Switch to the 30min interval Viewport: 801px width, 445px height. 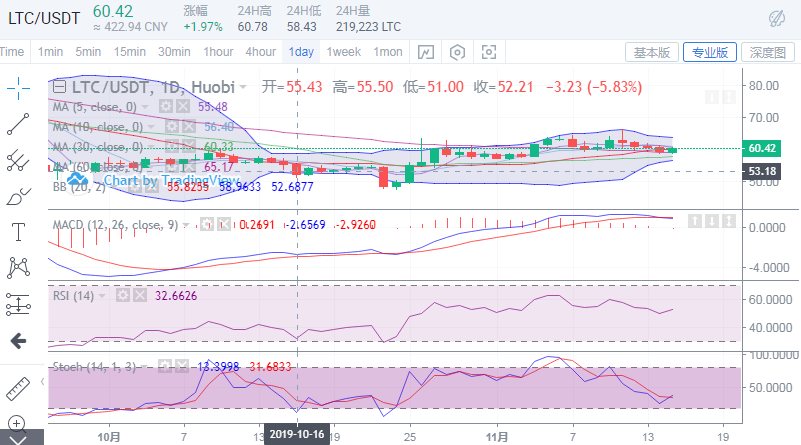pyautogui.click(x=174, y=52)
